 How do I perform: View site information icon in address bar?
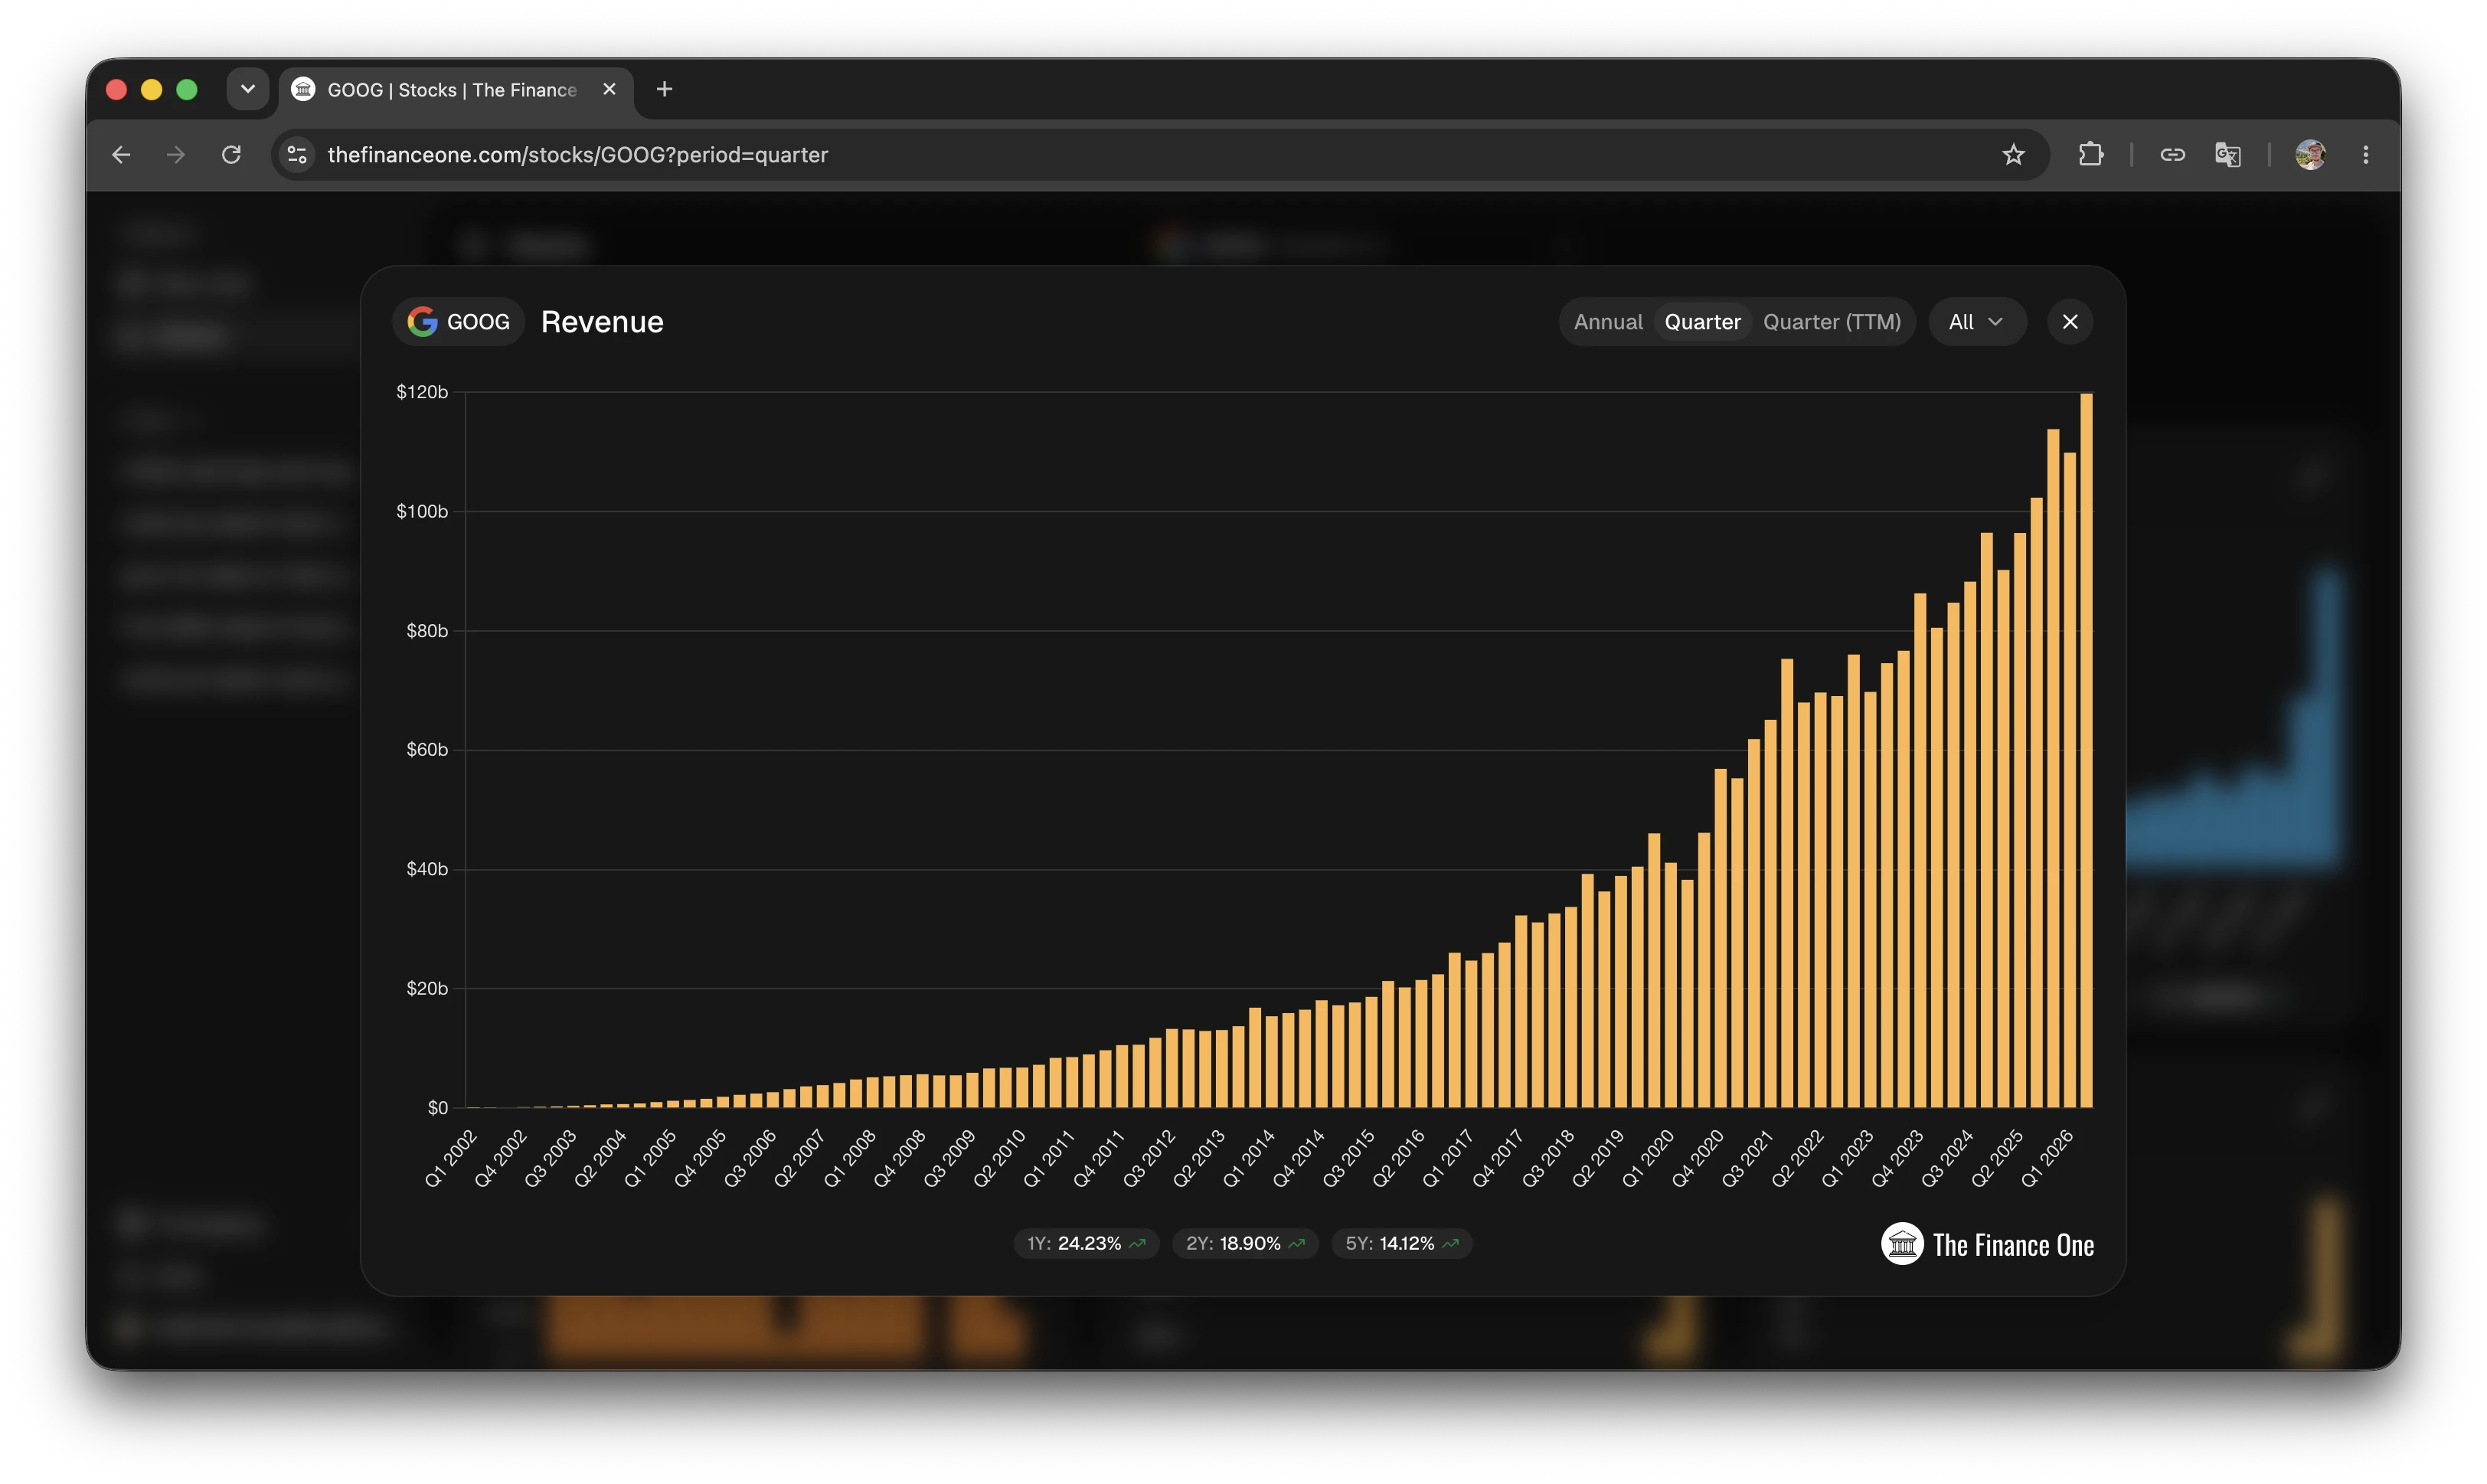297,154
